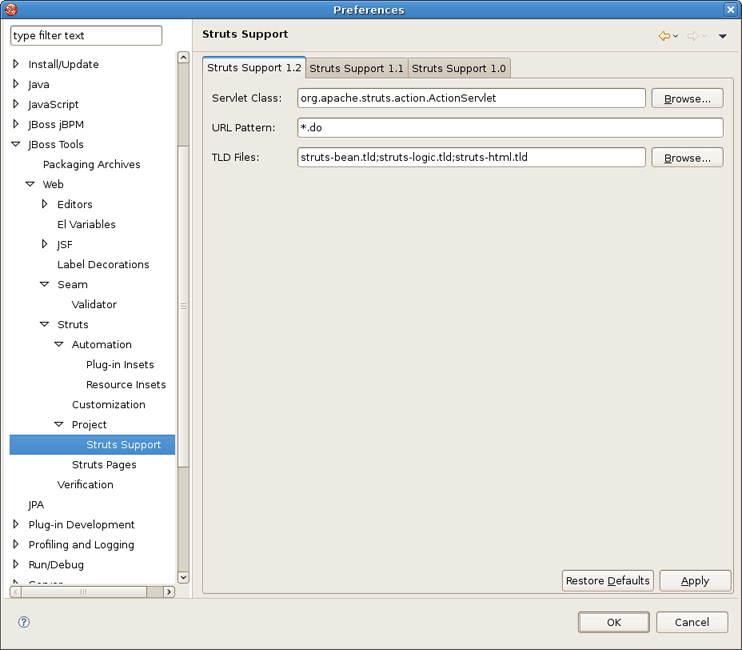Click the Apply button
The width and height of the screenshot is (742, 650).
point(694,581)
